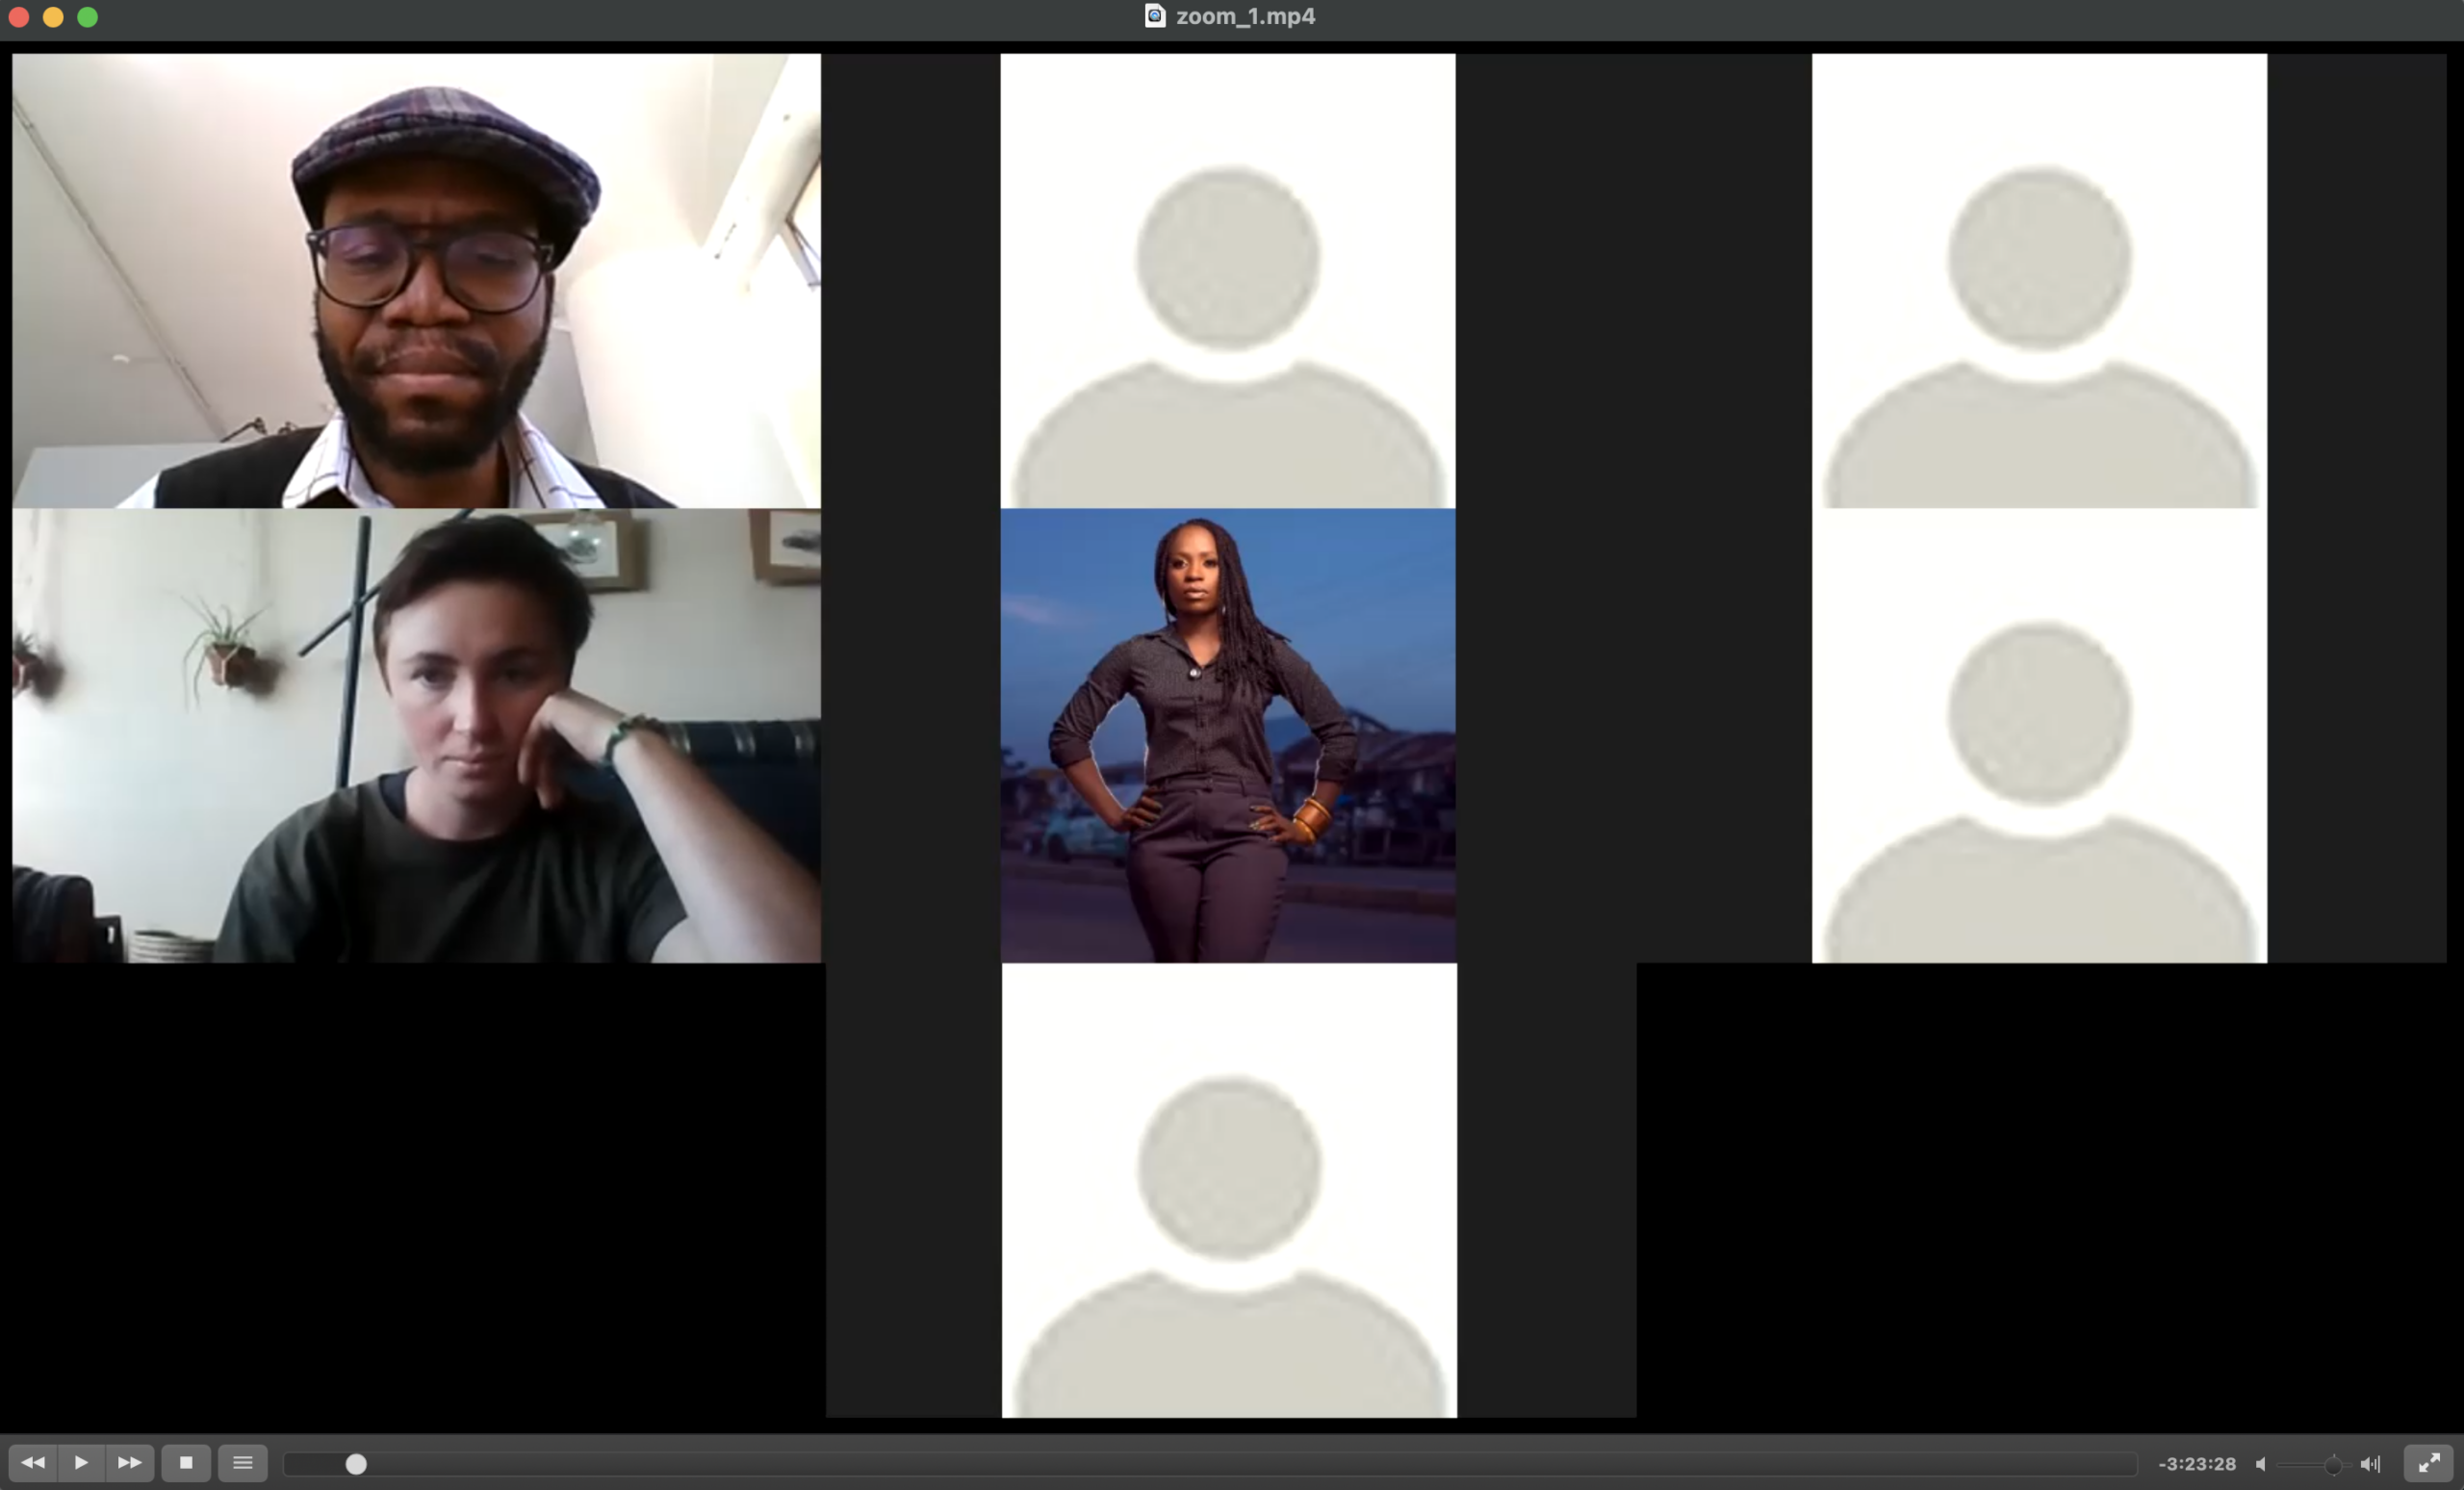
Task: Click the fast-forward button
Action: pos(130,1463)
